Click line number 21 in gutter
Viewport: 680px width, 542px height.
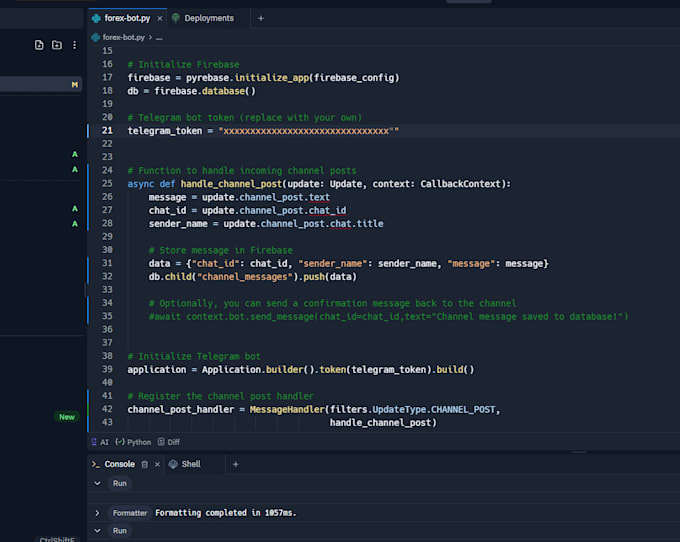click(x=107, y=131)
